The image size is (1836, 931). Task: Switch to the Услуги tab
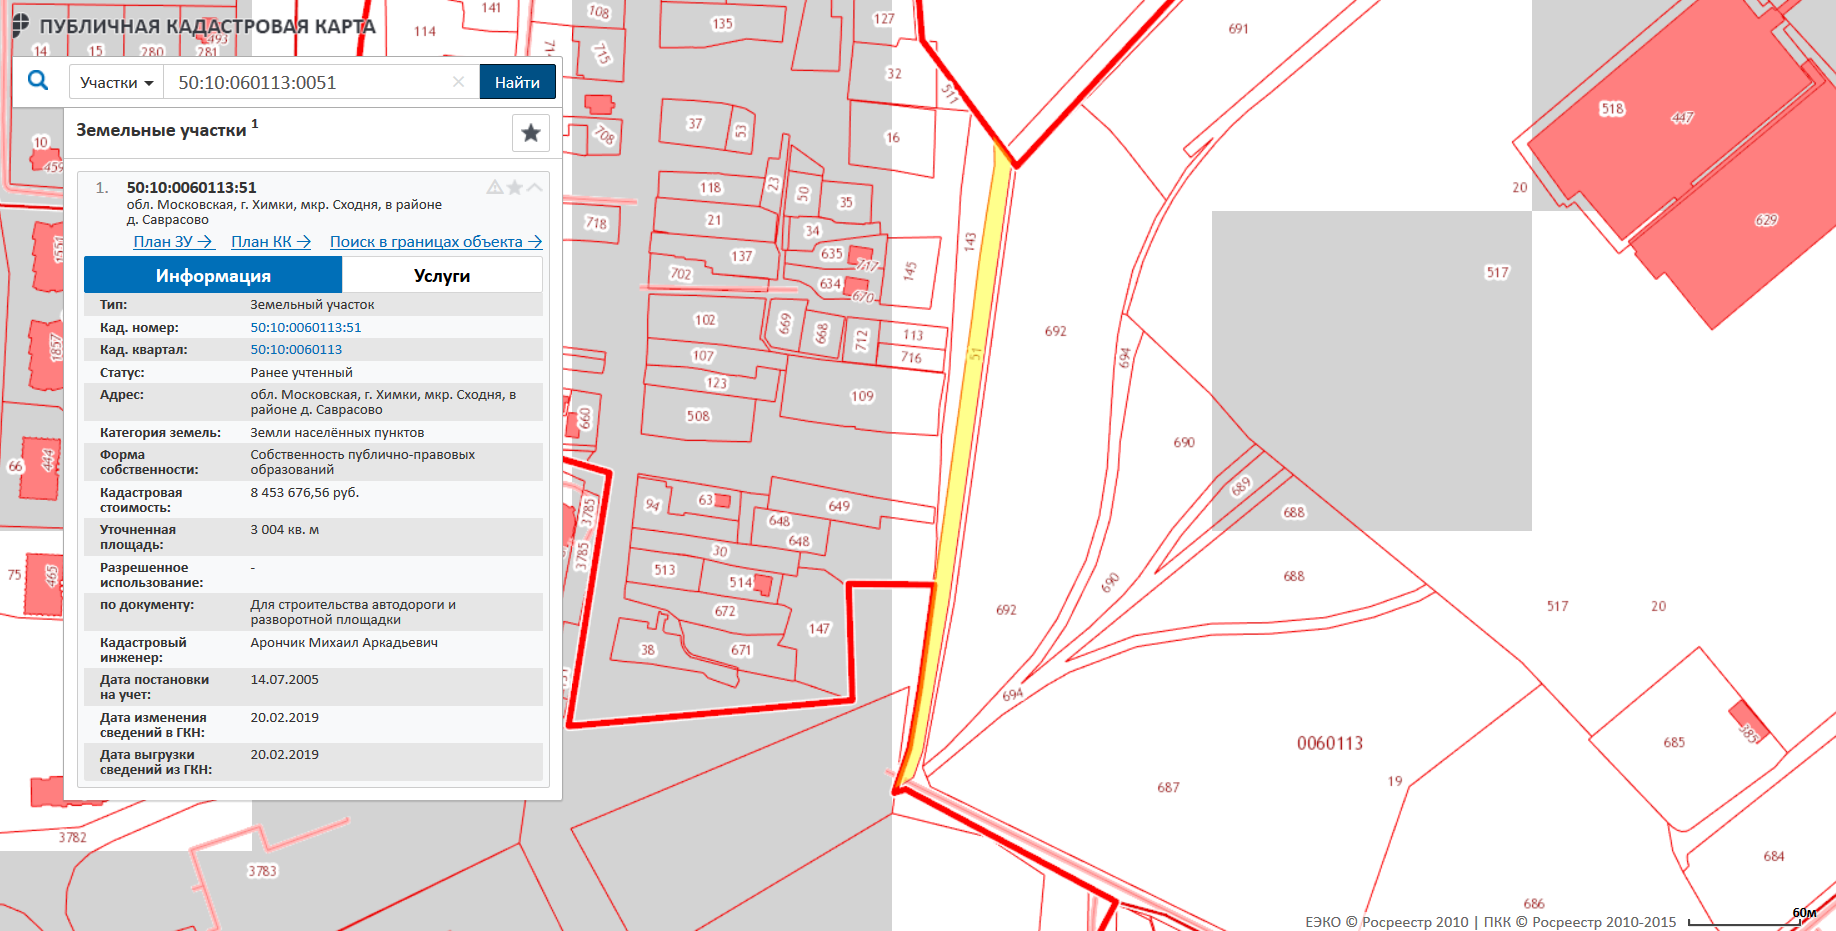442,275
